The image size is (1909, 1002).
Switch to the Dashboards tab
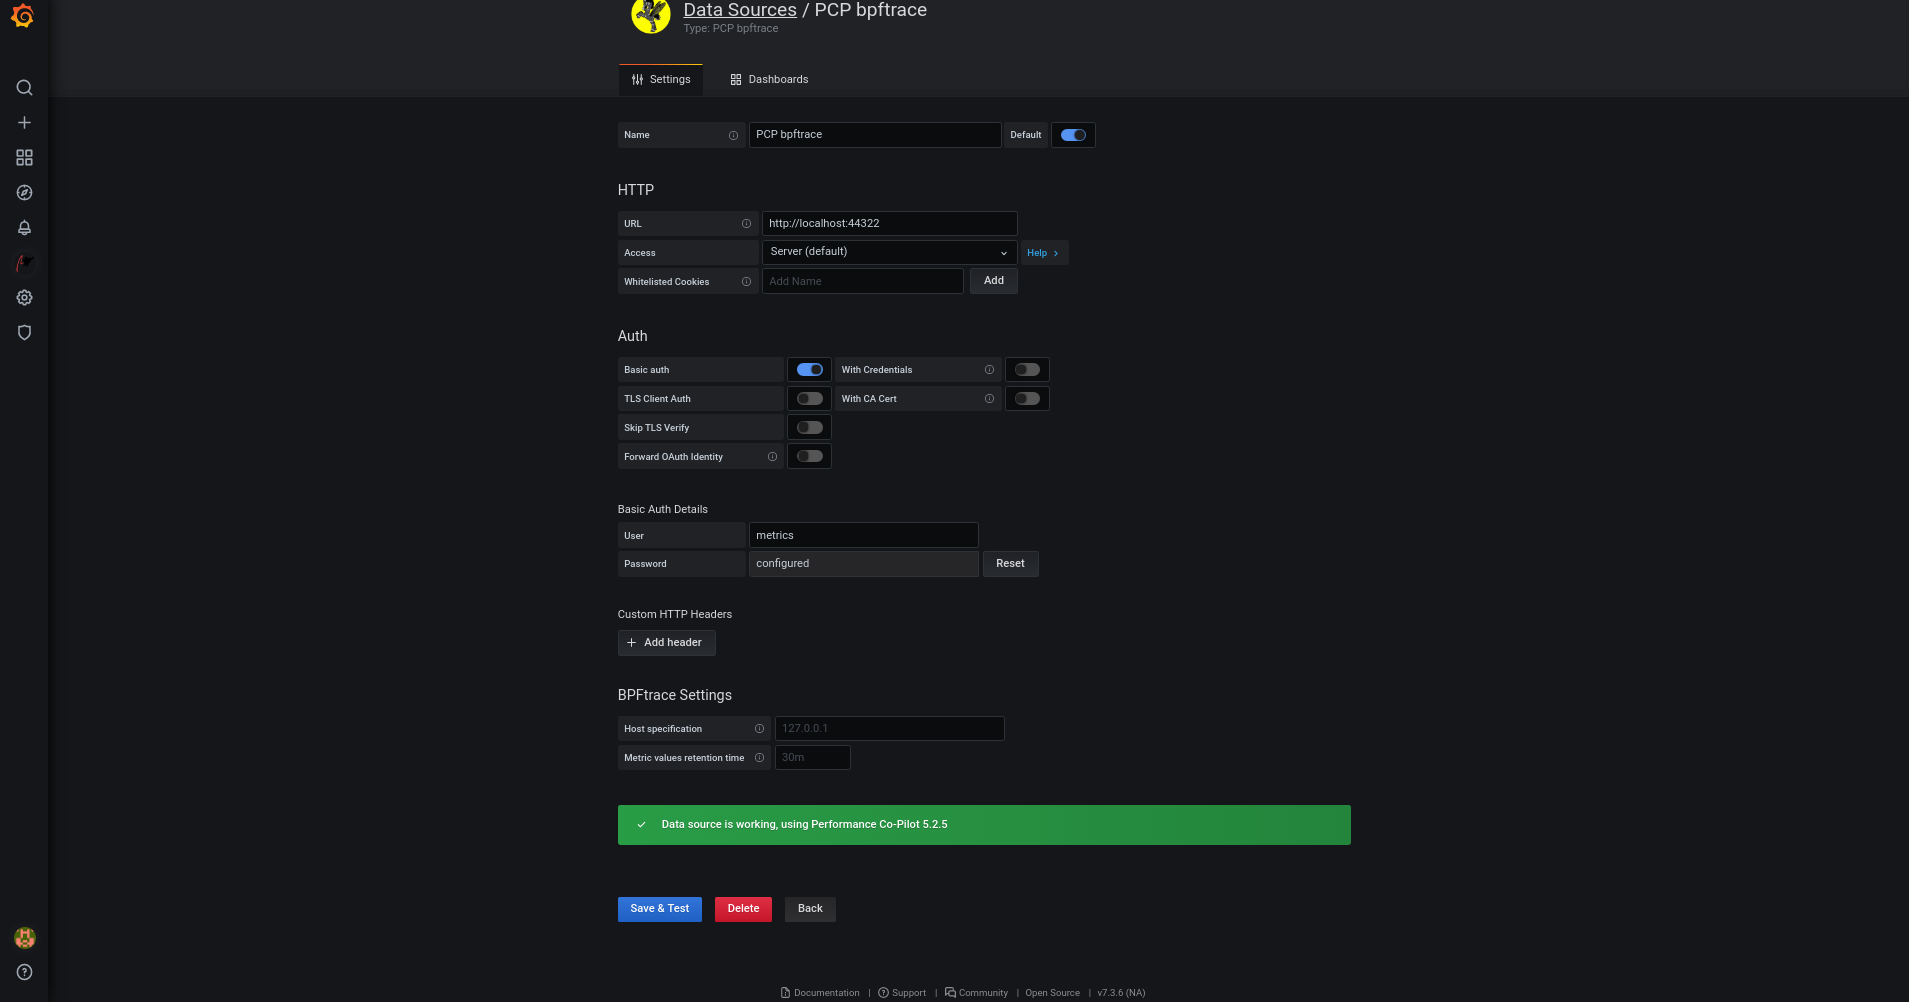(769, 80)
